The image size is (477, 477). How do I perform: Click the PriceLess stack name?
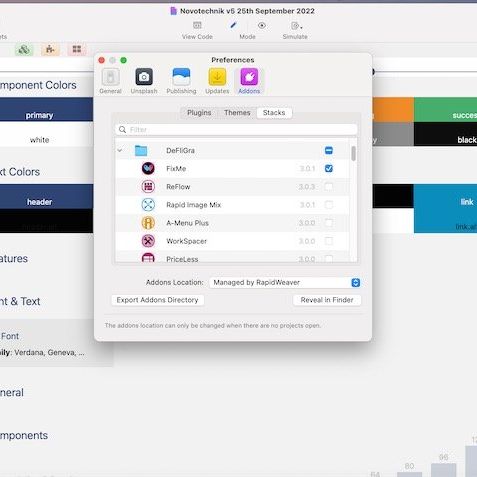point(182,259)
